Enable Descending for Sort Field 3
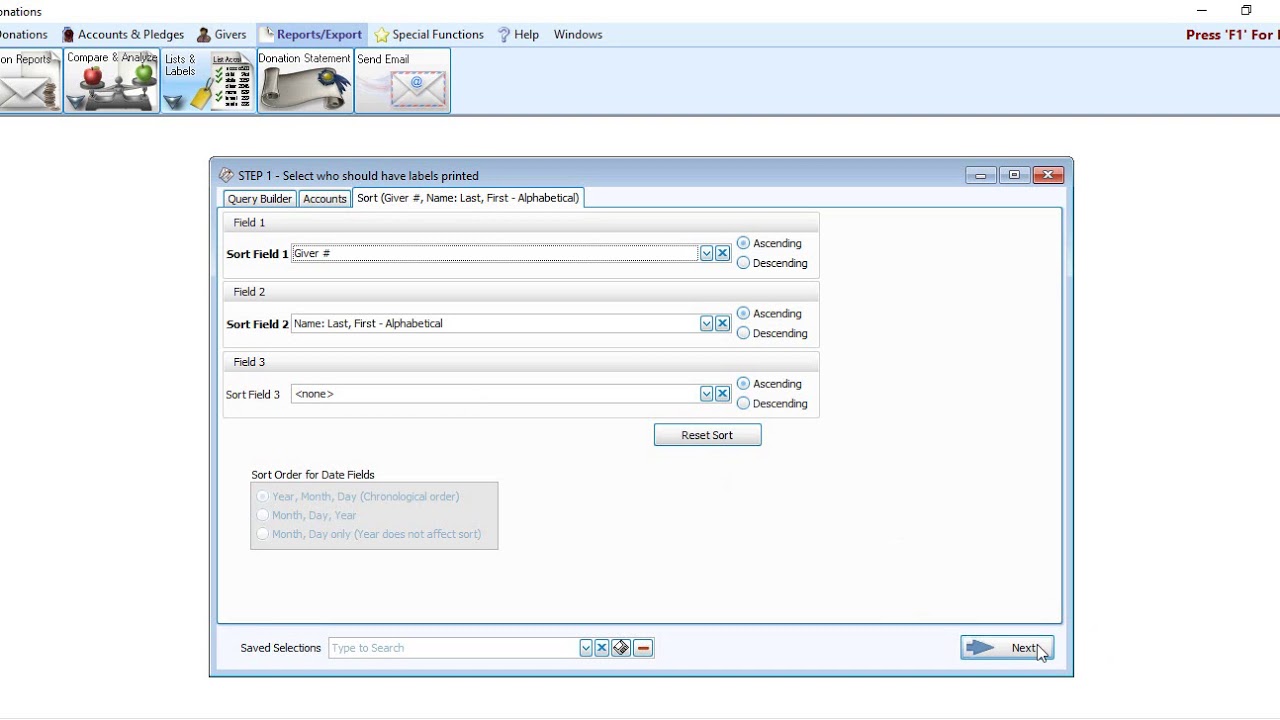This screenshot has height=720, width=1280. [743, 403]
